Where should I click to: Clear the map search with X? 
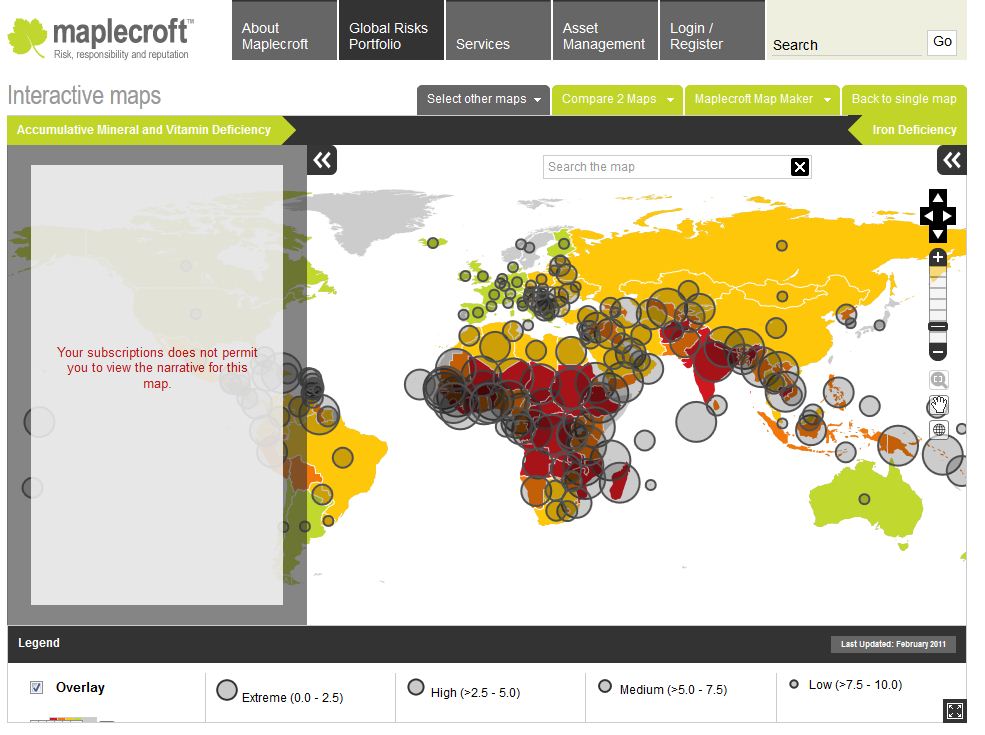pos(800,167)
